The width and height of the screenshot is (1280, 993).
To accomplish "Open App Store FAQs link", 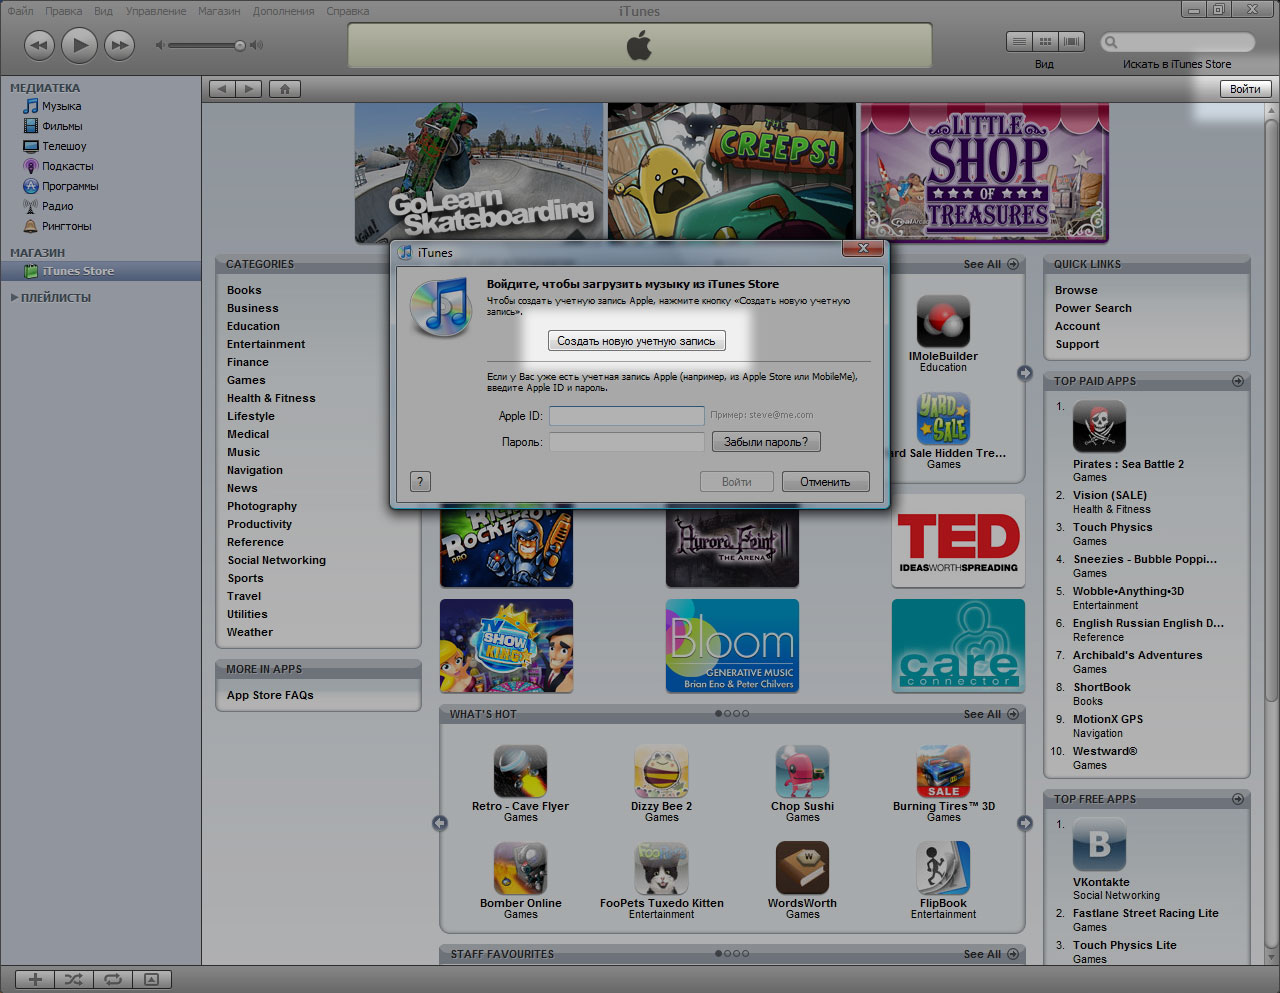I will click(270, 695).
